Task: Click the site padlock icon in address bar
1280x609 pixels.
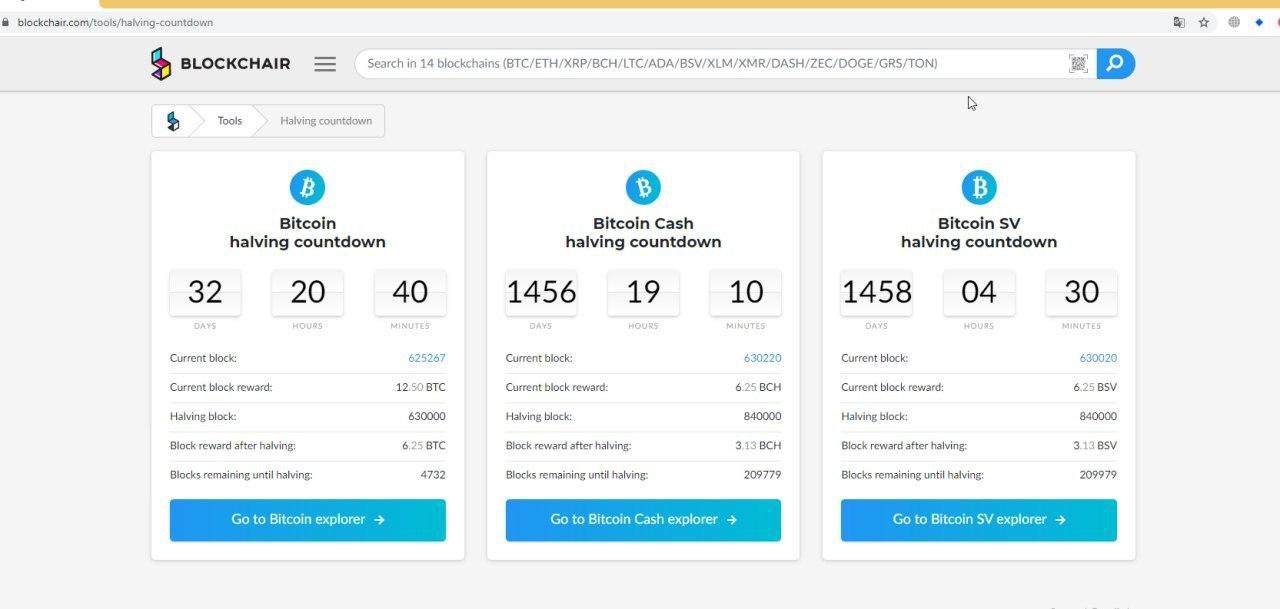Action: [x=6, y=22]
